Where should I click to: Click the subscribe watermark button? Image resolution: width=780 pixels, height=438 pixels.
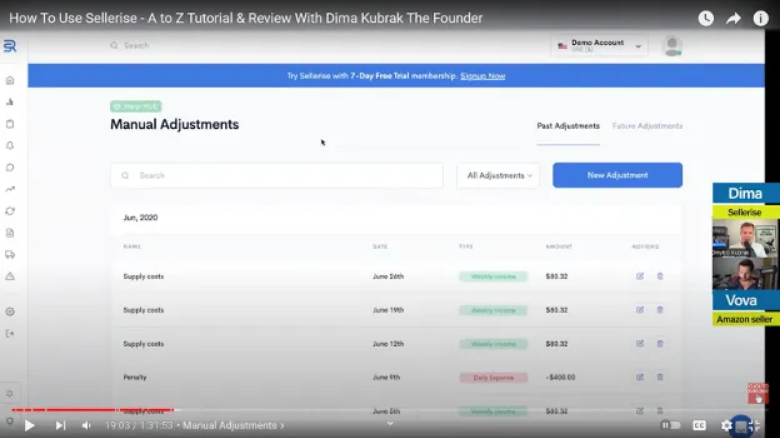click(x=758, y=393)
